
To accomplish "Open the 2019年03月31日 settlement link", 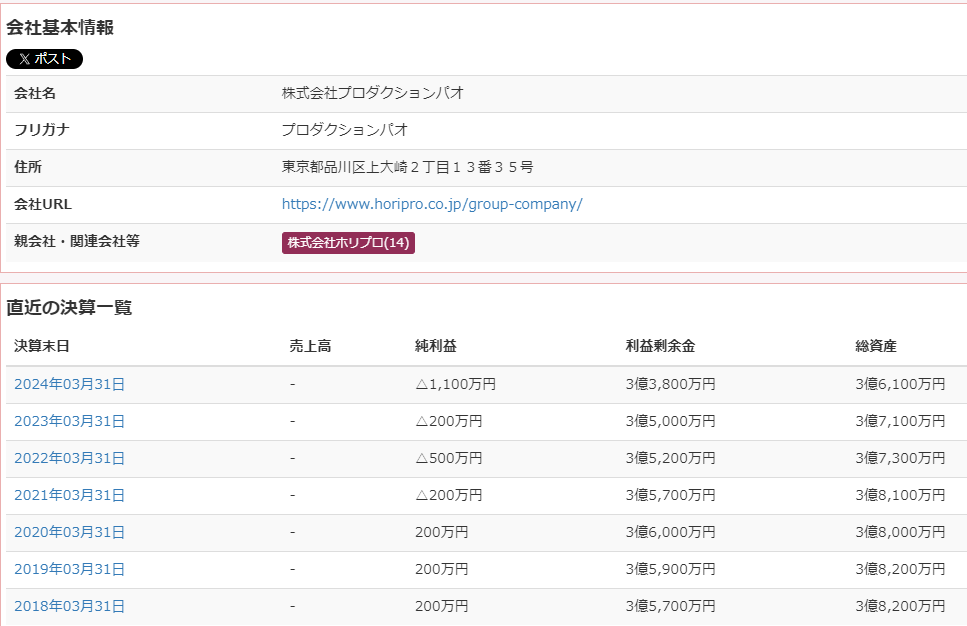I will (x=69, y=569).
